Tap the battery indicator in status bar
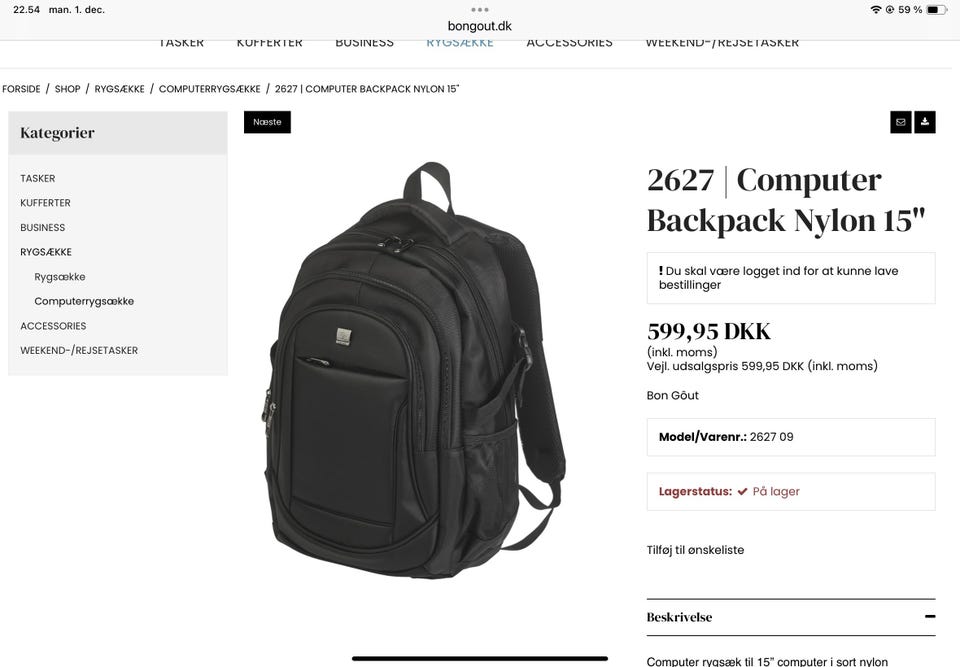 pyautogui.click(x=937, y=10)
